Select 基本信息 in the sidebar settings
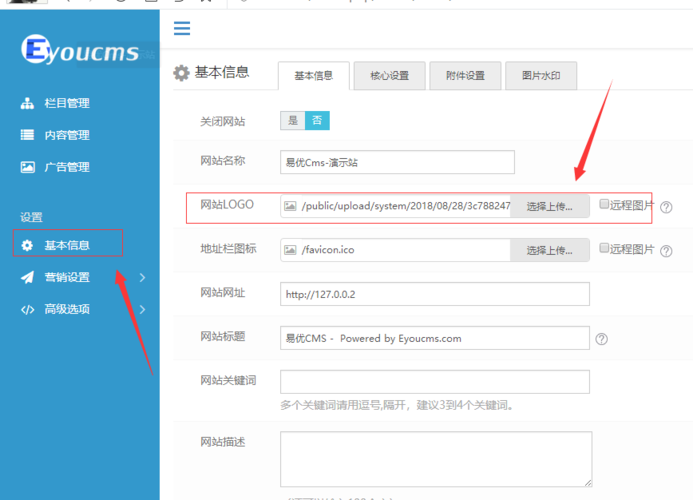 (68, 243)
